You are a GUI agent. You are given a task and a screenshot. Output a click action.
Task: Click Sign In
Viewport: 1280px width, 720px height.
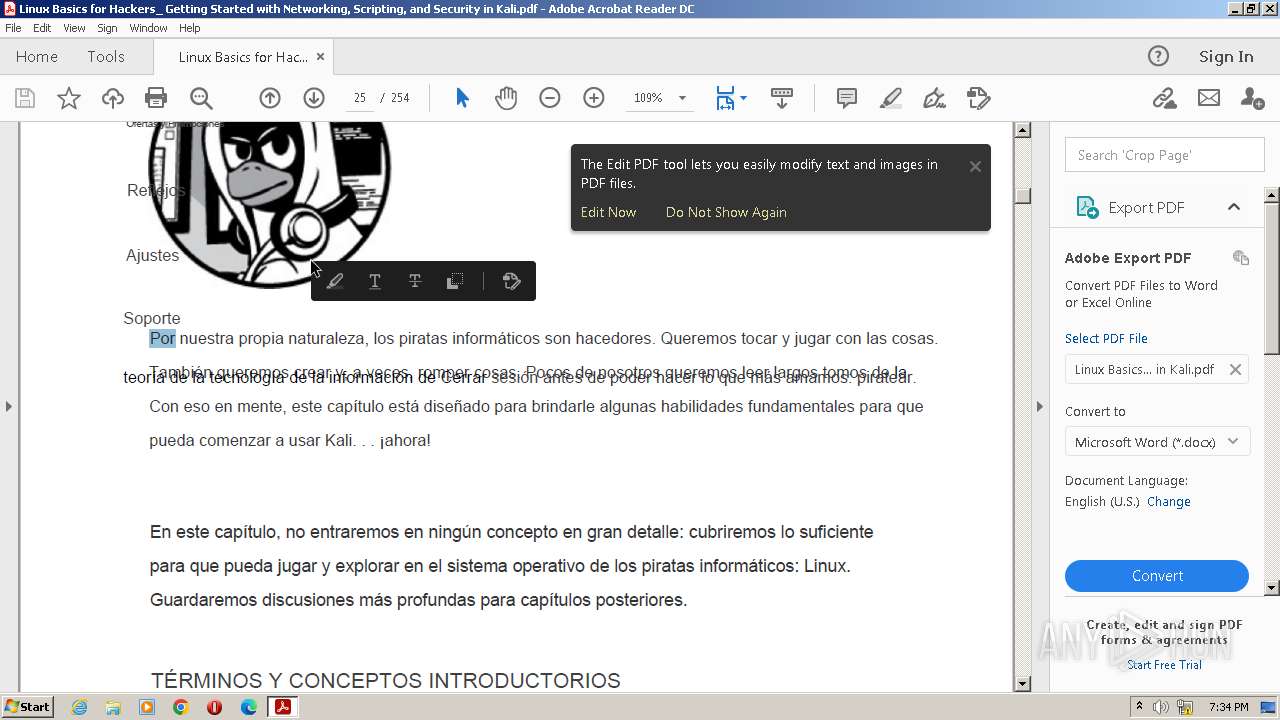(1226, 57)
